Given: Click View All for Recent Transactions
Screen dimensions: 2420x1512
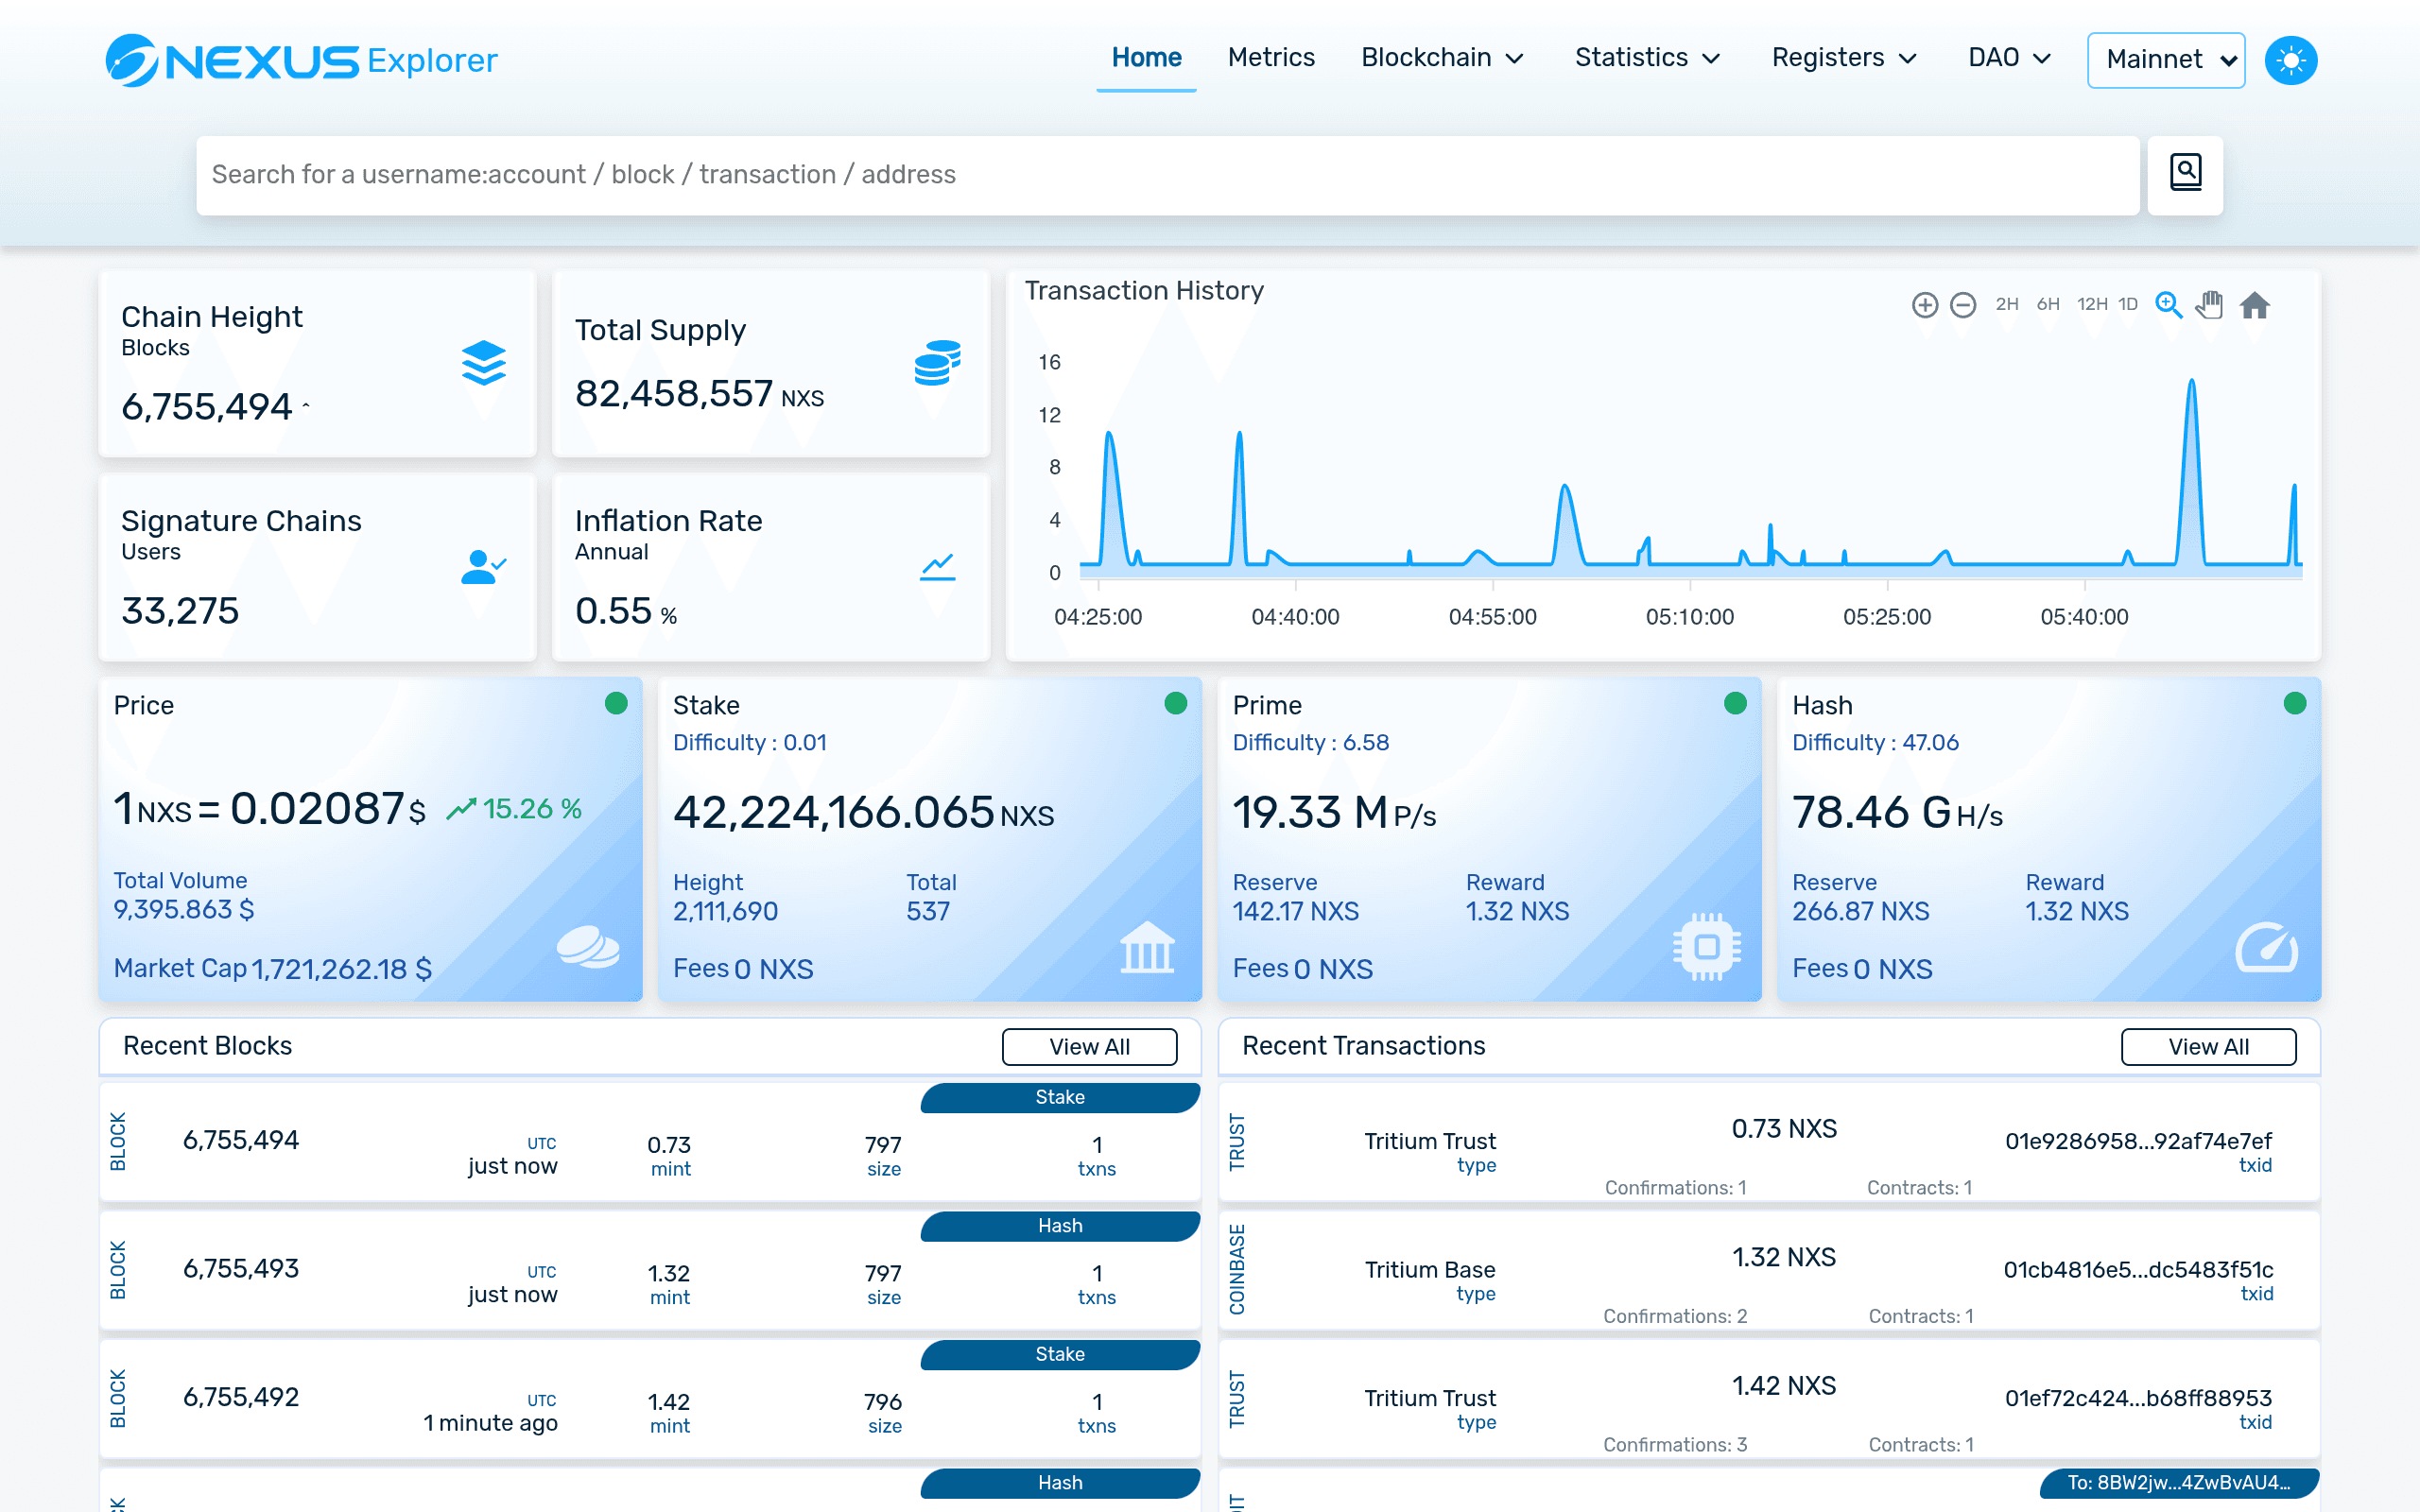Looking at the screenshot, I should point(2208,1047).
